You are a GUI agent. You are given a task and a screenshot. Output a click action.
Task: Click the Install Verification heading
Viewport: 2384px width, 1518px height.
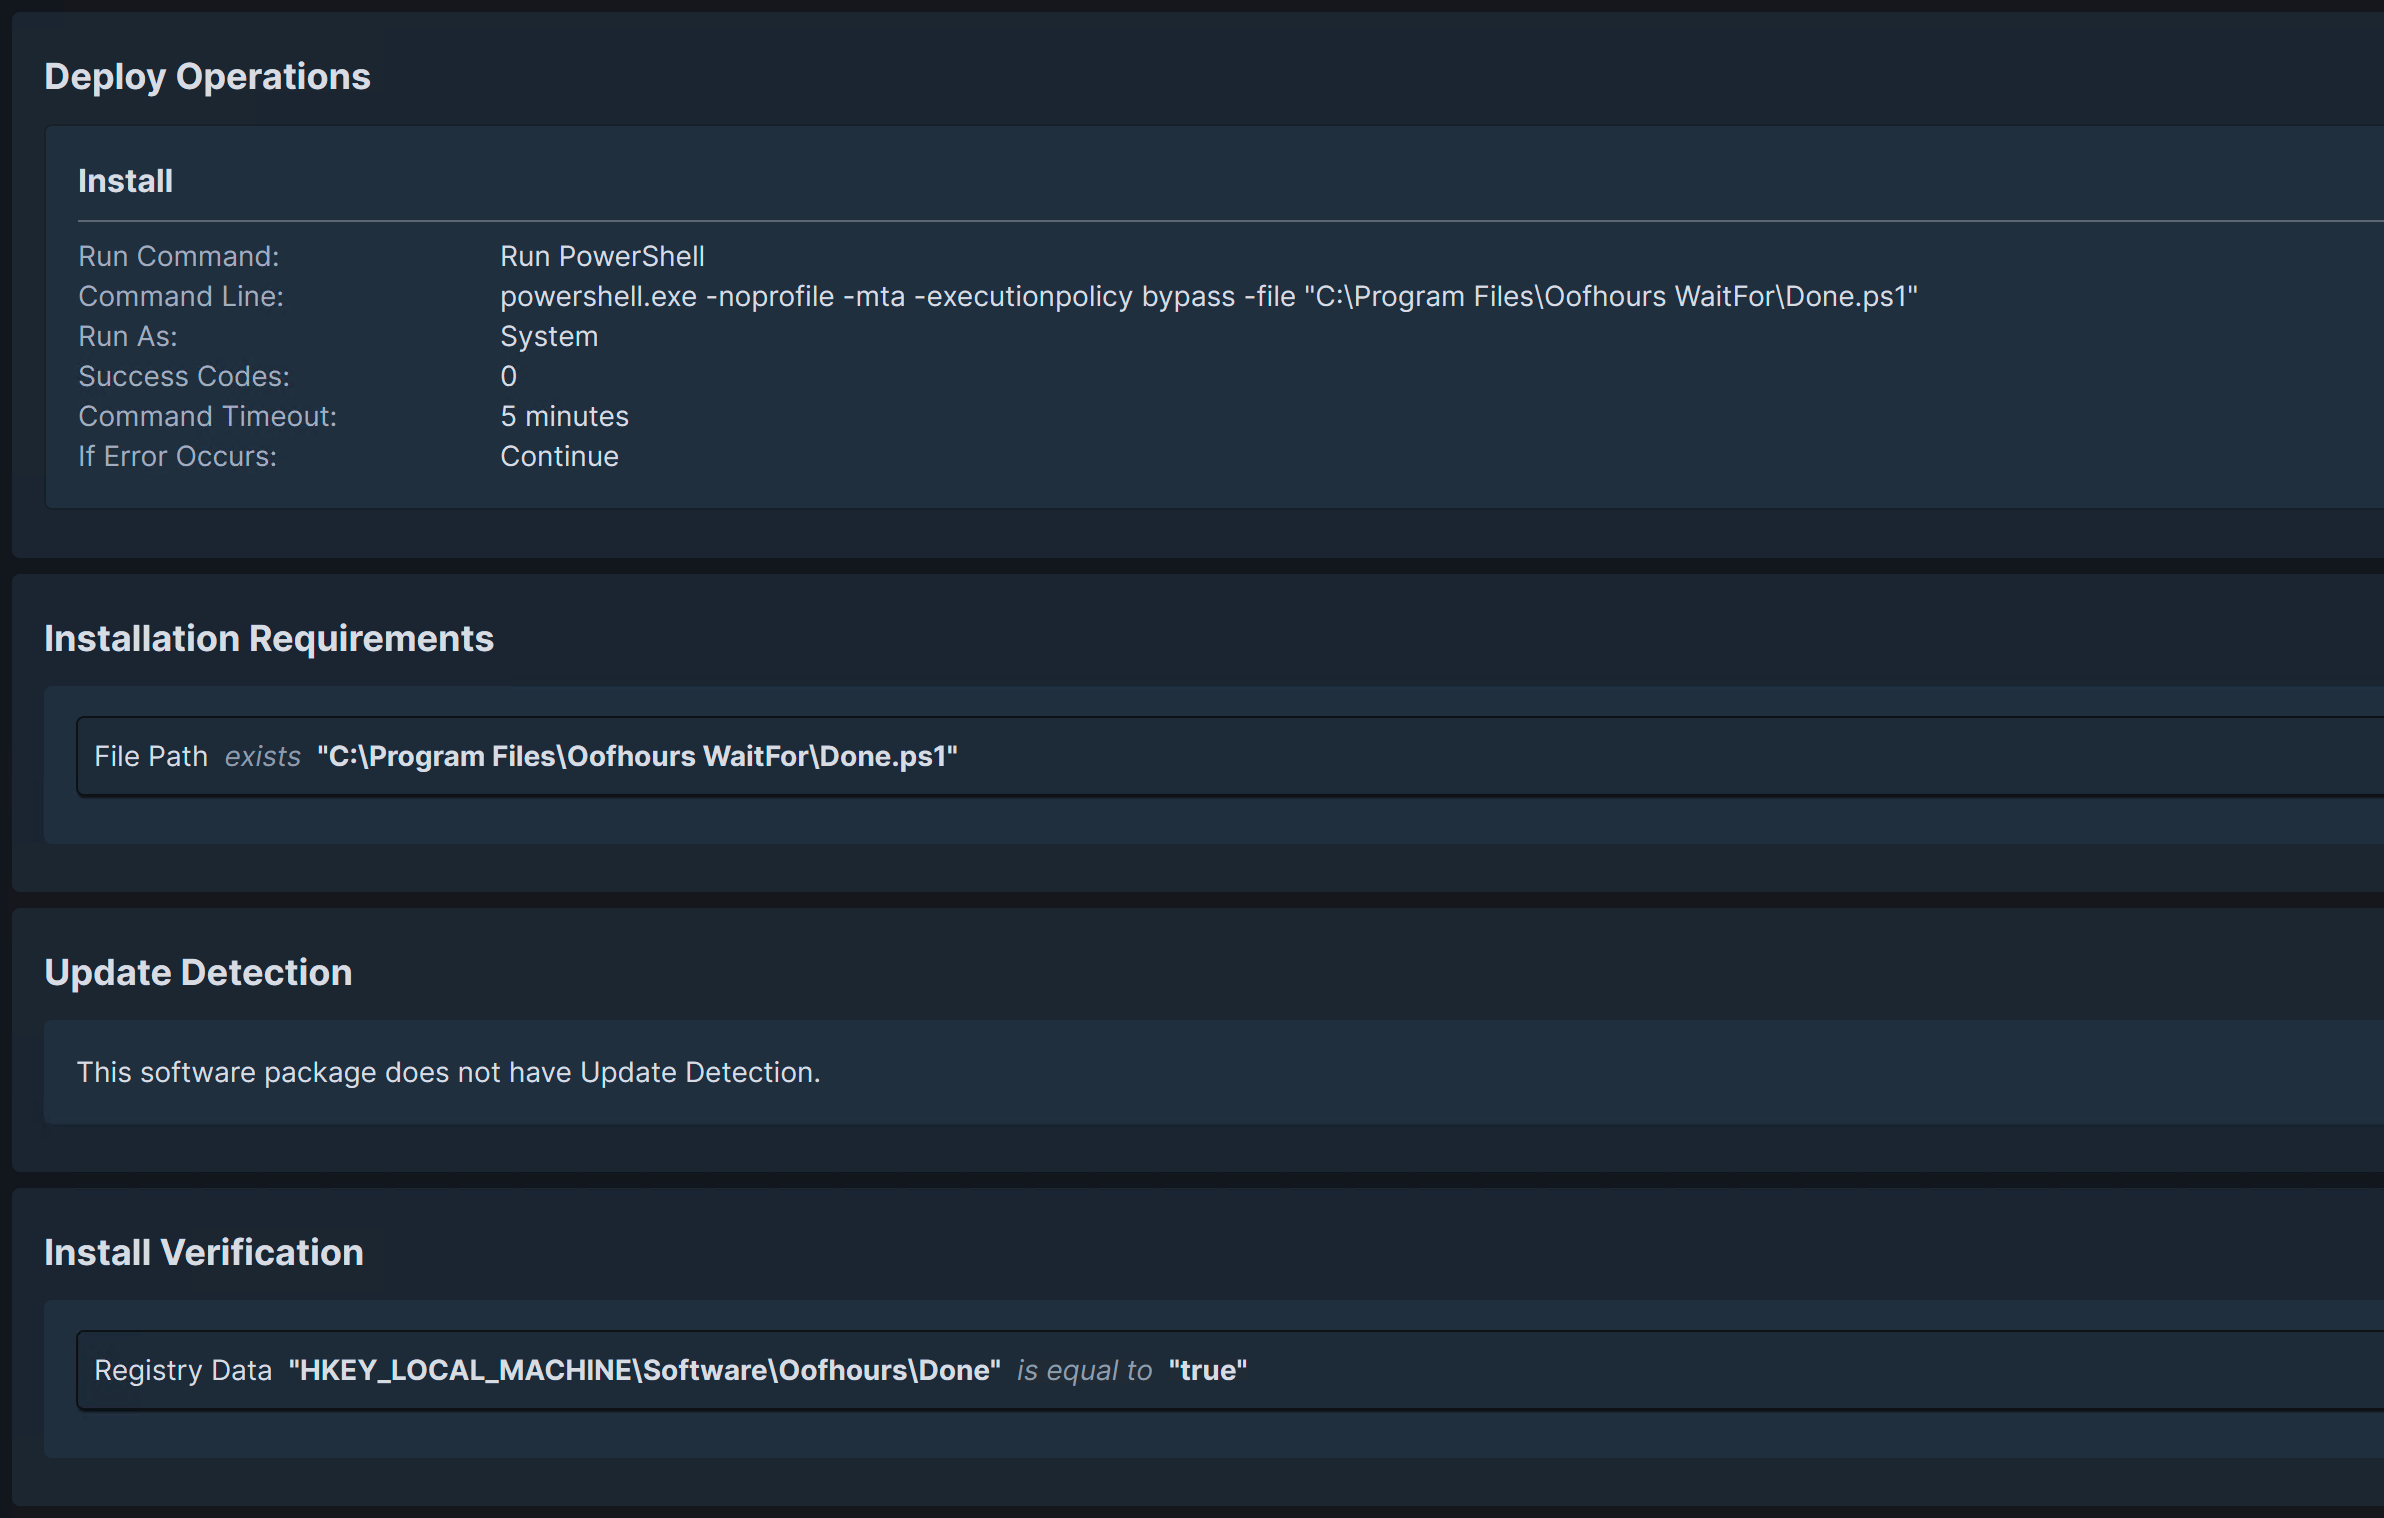point(204,1253)
